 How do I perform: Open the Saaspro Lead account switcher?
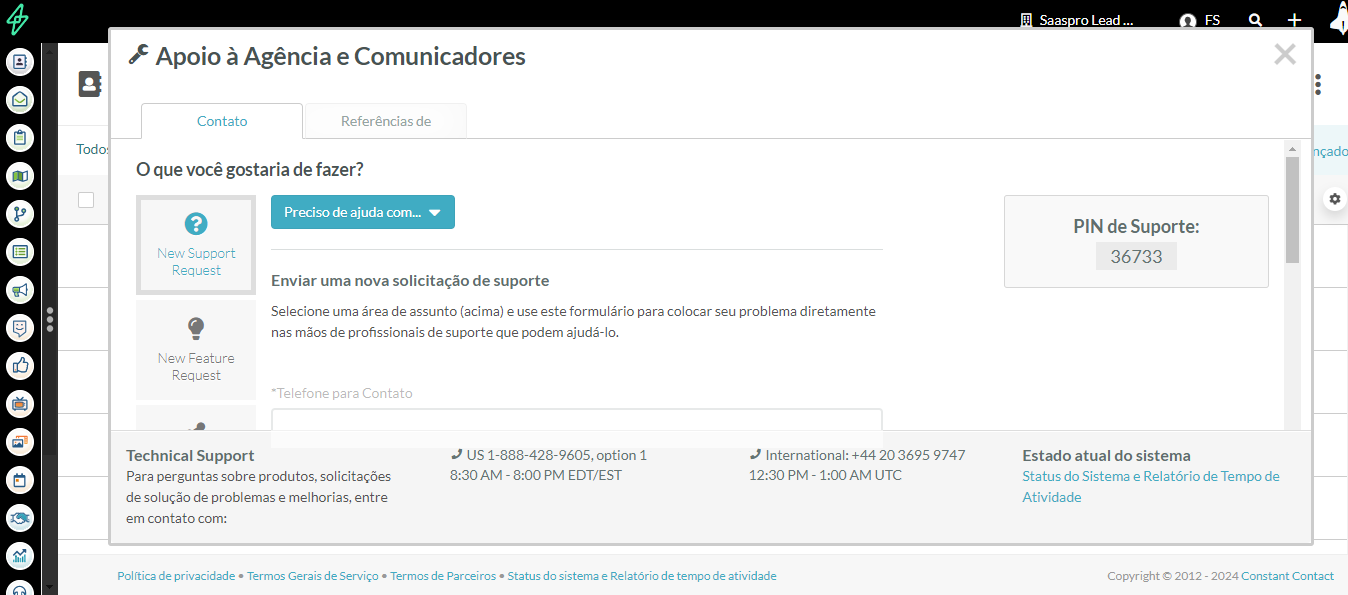coord(1076,20)
